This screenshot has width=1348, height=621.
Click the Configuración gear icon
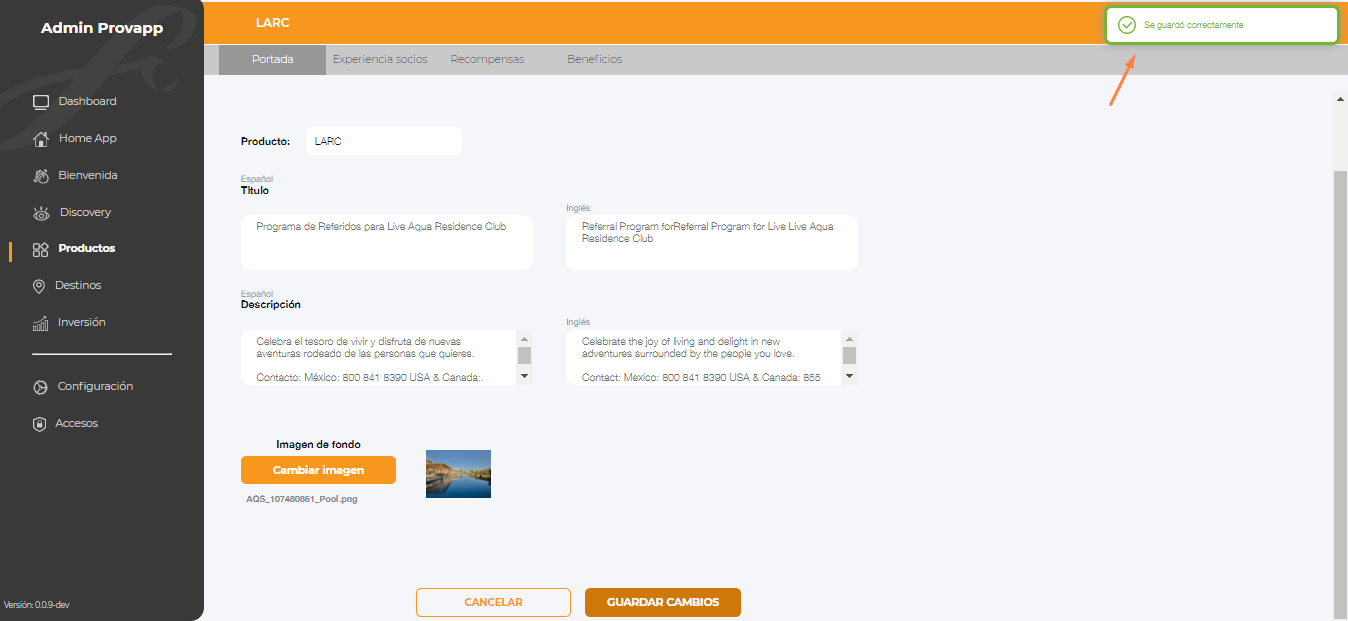coord(40,387)
